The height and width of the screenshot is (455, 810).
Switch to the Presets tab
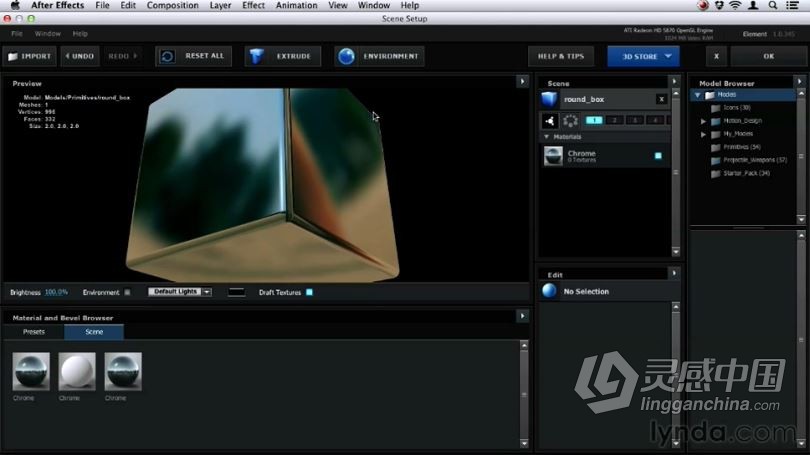(34, 331)
